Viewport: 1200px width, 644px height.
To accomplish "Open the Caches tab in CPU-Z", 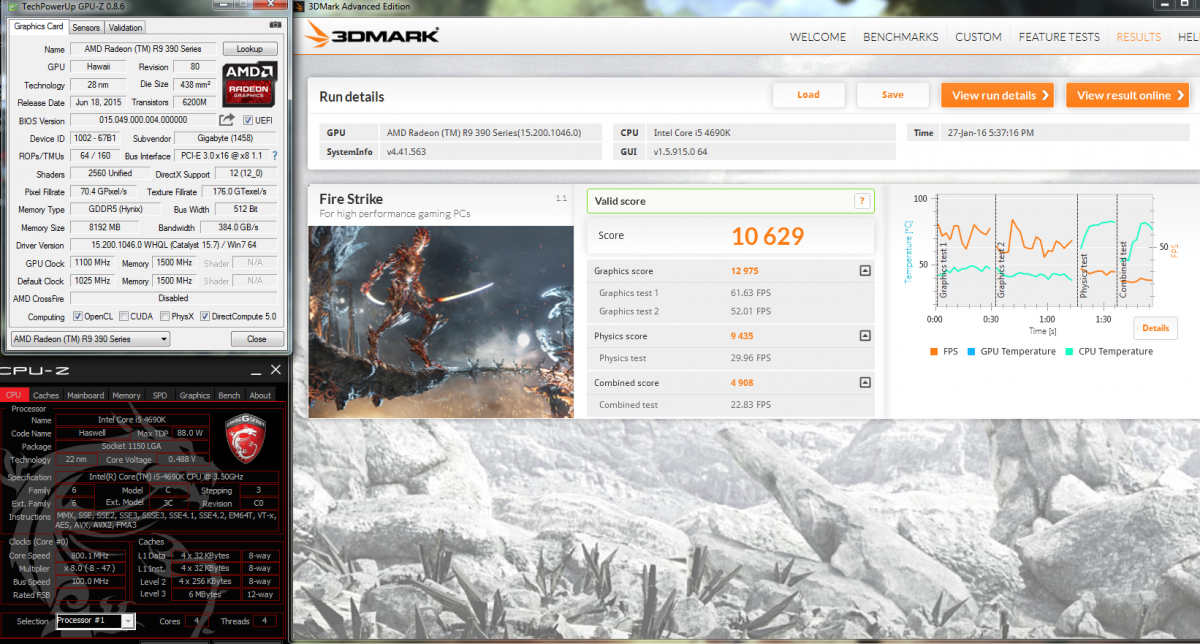I will [46, 395].
